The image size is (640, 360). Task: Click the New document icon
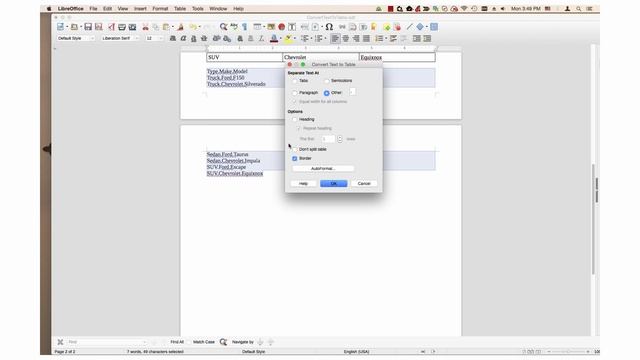coord(60,27)
